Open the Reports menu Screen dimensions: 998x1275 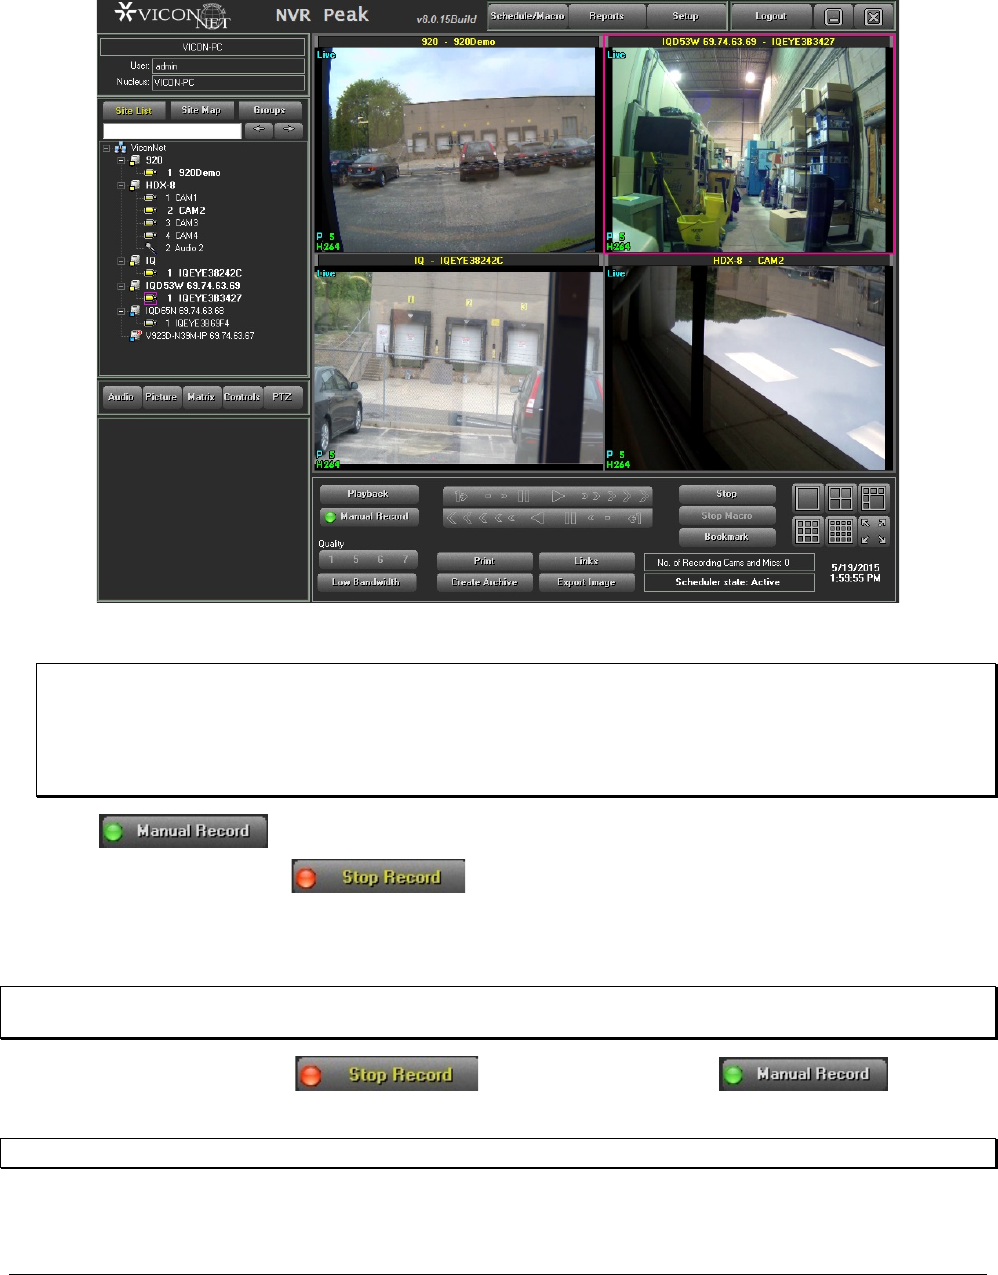pyautogui.click(x=607, y=16)
